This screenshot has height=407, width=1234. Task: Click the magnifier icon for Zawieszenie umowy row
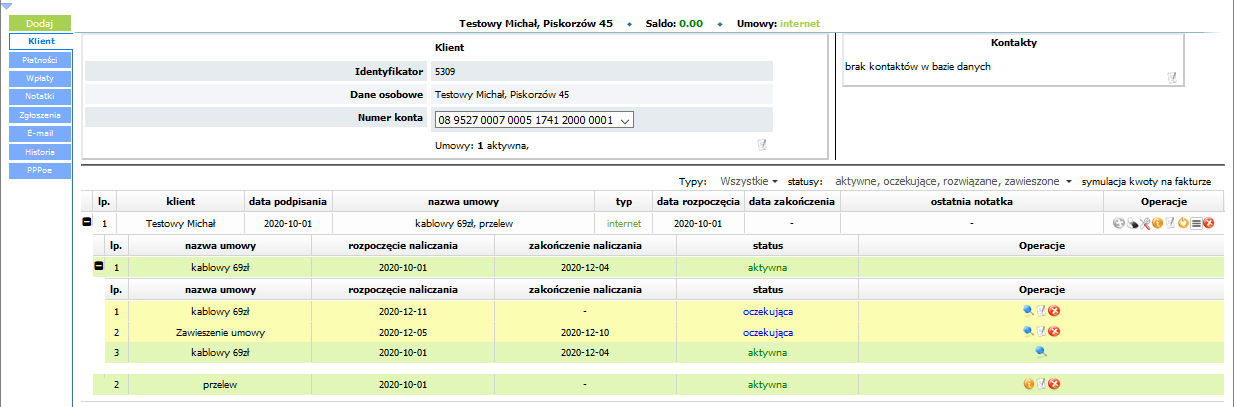[1028, 331]
